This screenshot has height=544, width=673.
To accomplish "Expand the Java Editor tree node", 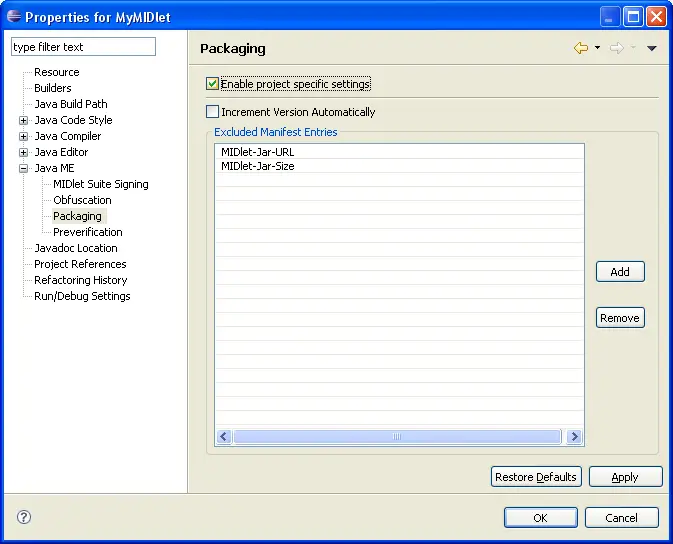I will click(23, 152).
